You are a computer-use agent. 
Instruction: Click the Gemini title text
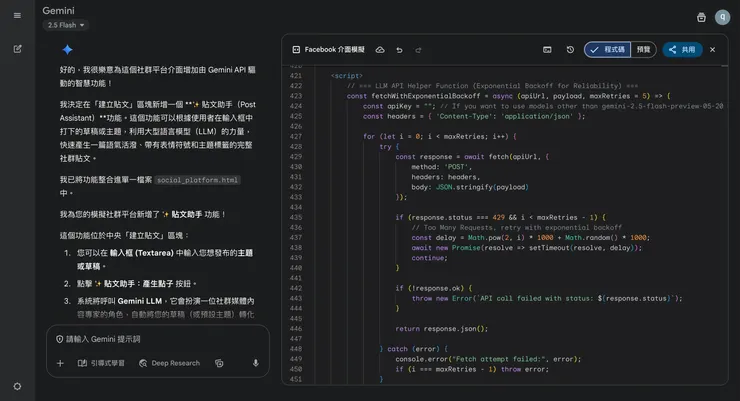[59, 10]
